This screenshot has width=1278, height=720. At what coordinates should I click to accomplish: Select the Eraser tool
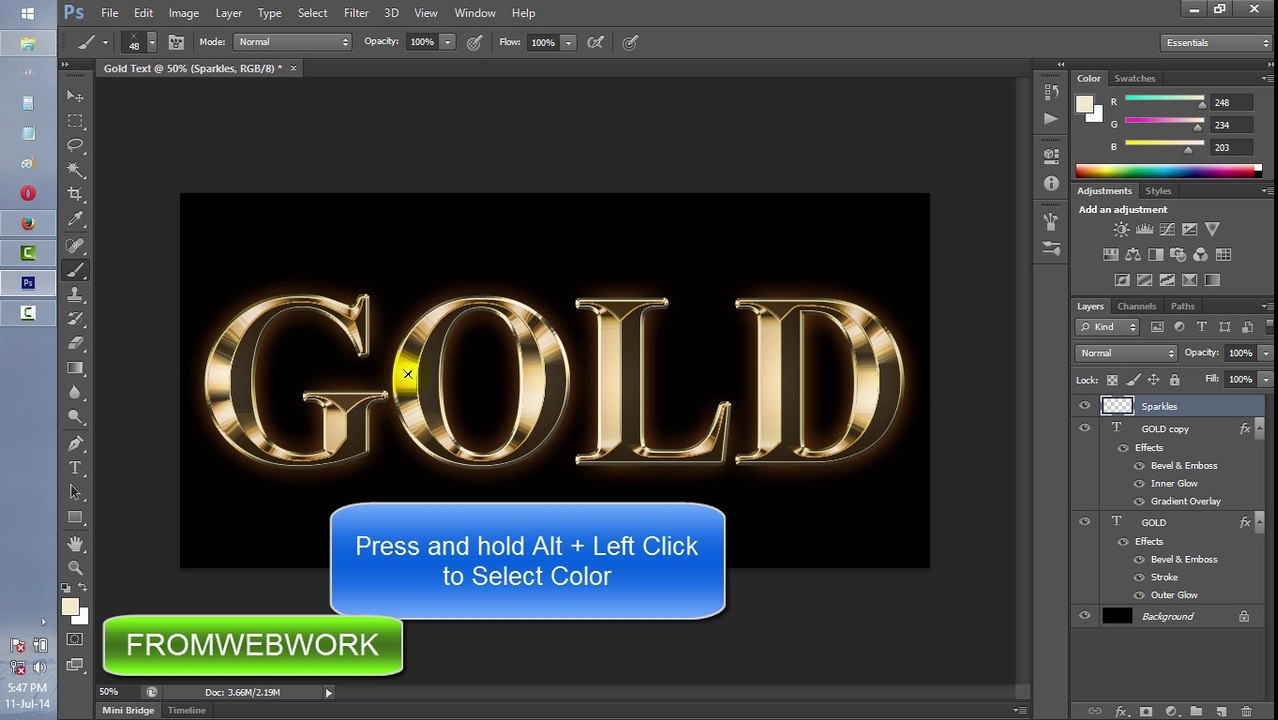(x=75, y=343)
